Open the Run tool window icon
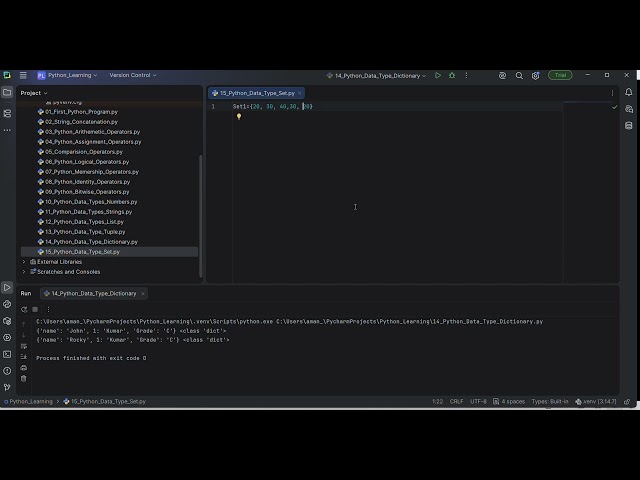Viewport: 640px width, 480px height. click(x=7, y=287)
